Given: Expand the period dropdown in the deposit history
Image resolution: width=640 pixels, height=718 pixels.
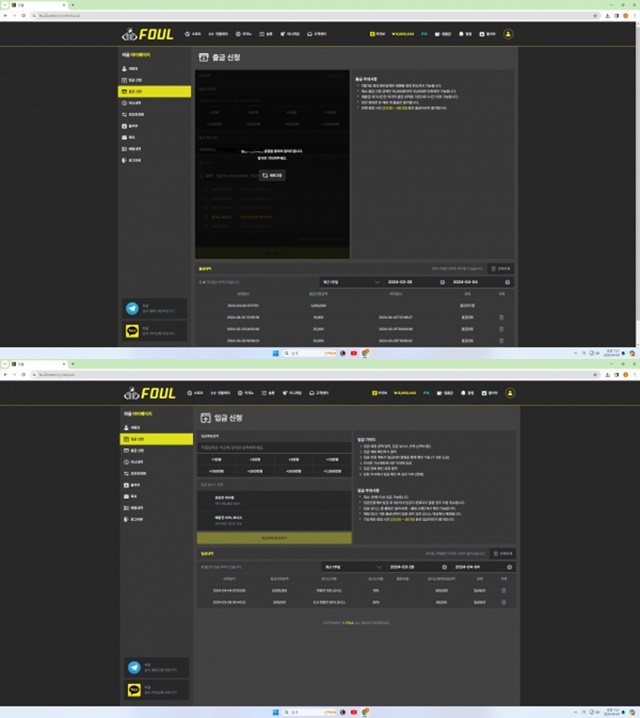Looking at the screenshot, I should (352, 567).
